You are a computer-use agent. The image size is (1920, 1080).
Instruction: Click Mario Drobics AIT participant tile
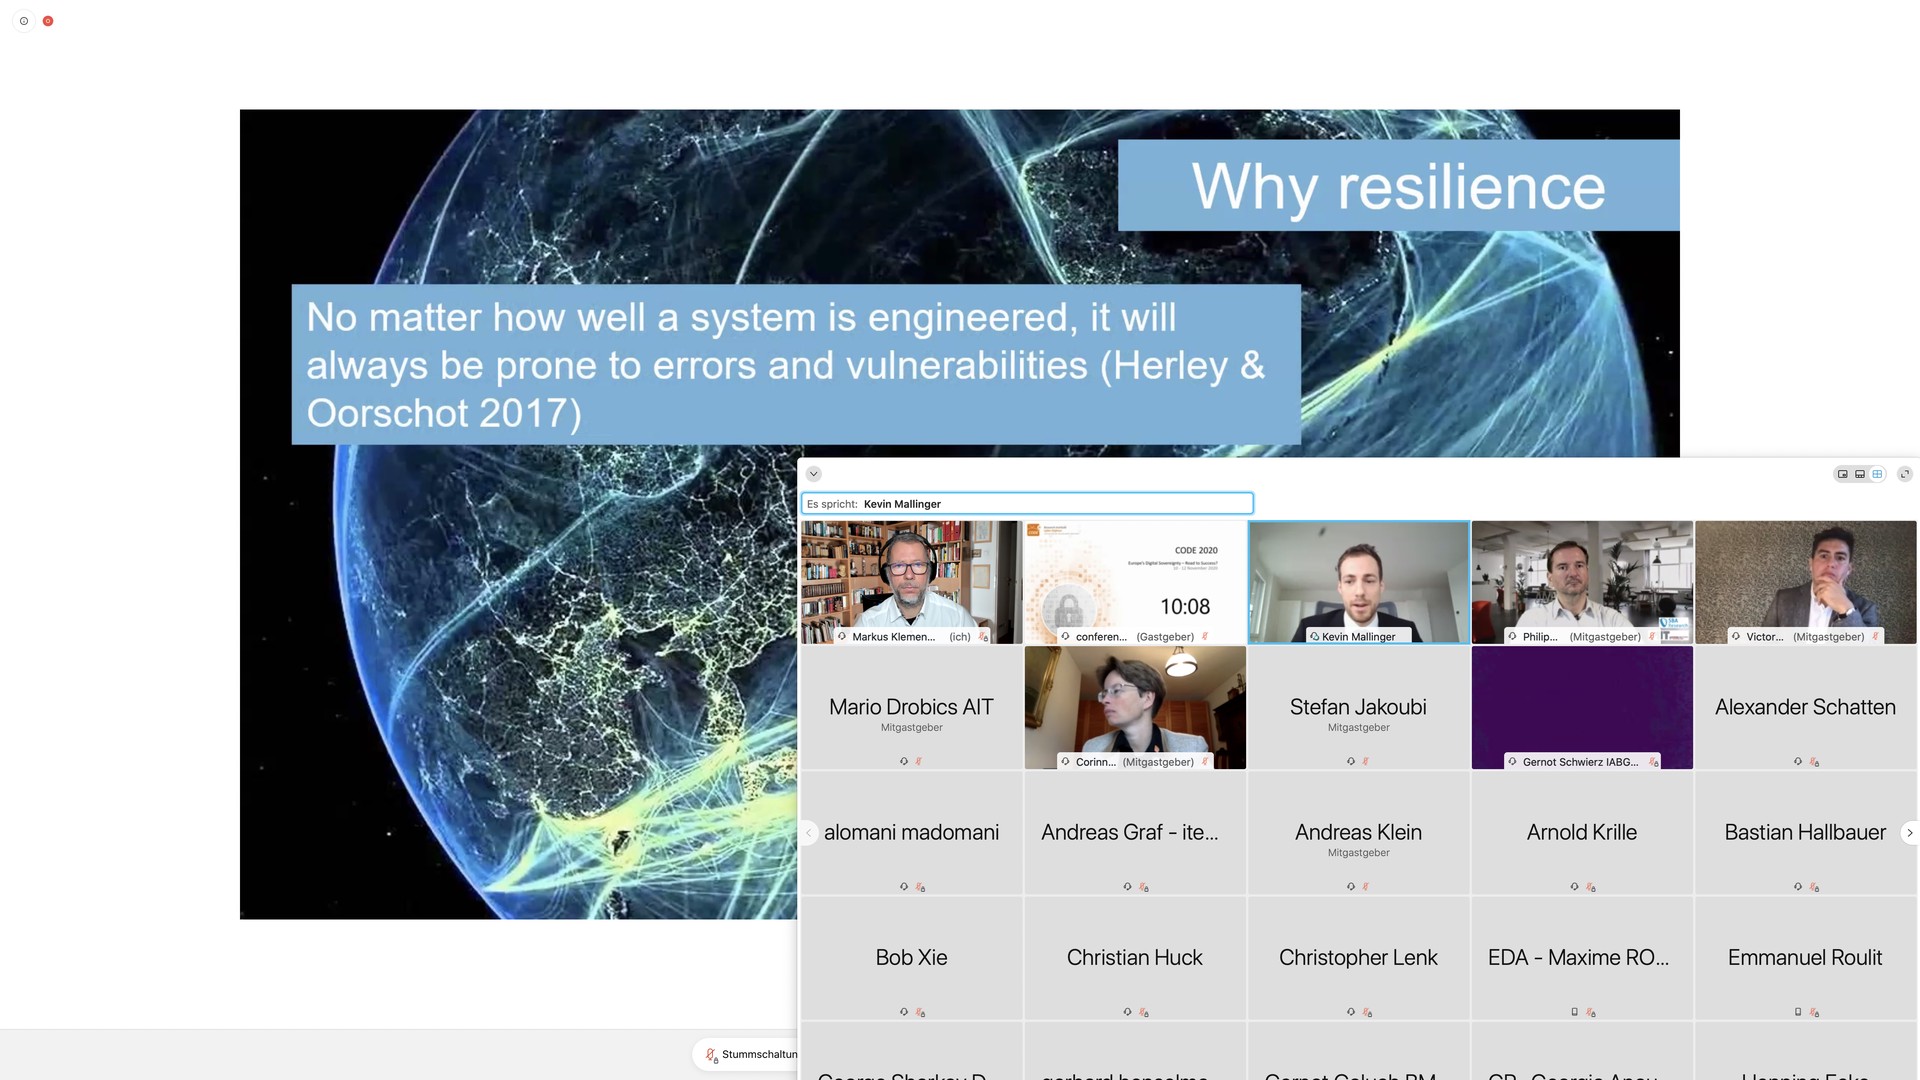(x=911, y=707)
